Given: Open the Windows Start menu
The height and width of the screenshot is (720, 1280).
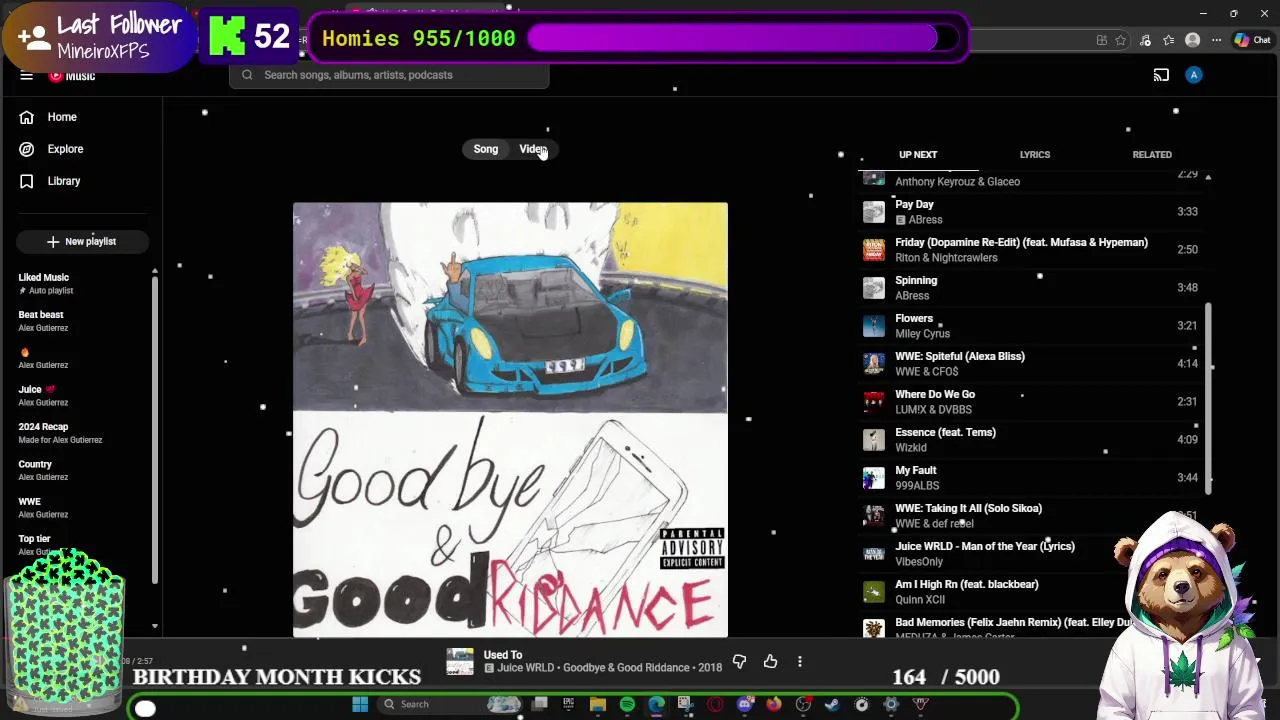Looking at the screenshot, I should pyautogui.click(x=360, y=704).
